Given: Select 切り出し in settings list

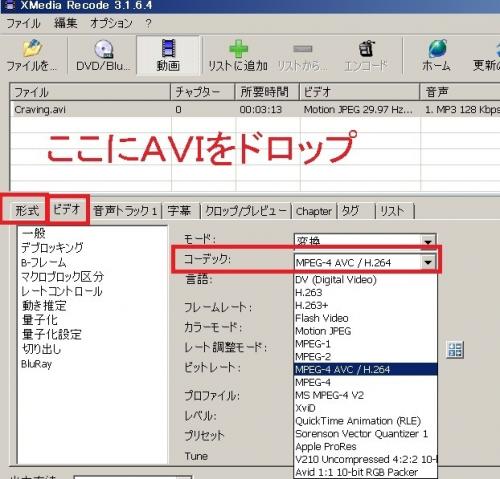Looking at the screenshot, I should pyautogui.click(x=41, y=349).
